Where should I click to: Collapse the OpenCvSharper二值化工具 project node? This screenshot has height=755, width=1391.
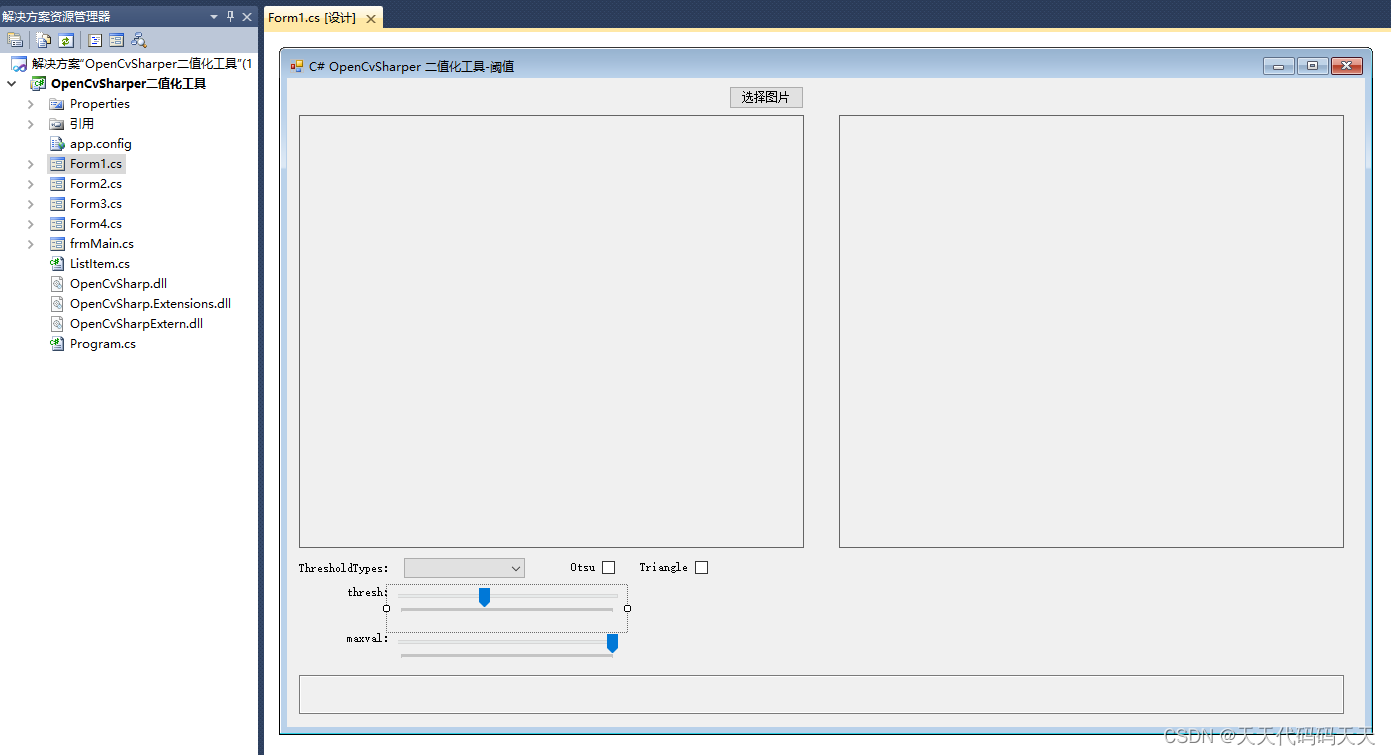[11, 83]
